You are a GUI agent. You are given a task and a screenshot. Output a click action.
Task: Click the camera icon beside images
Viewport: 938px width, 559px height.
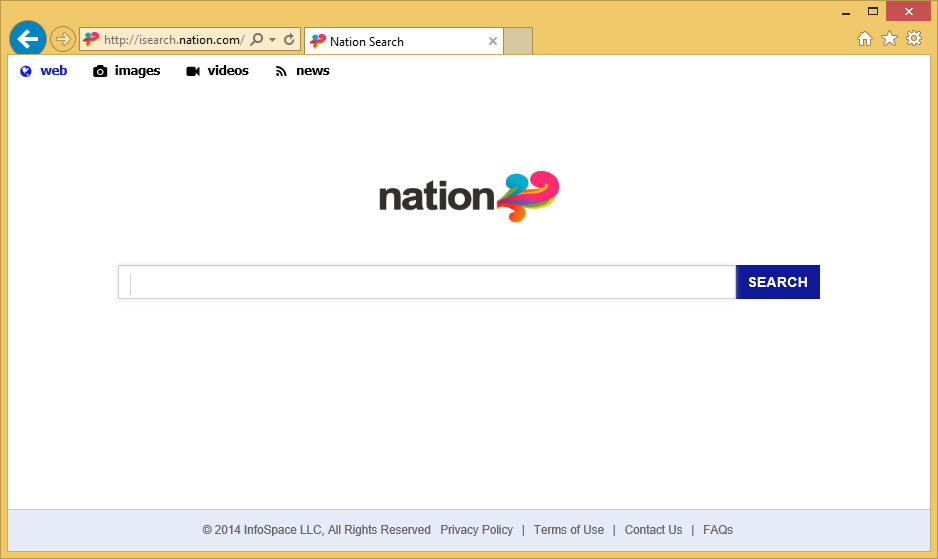100,71
